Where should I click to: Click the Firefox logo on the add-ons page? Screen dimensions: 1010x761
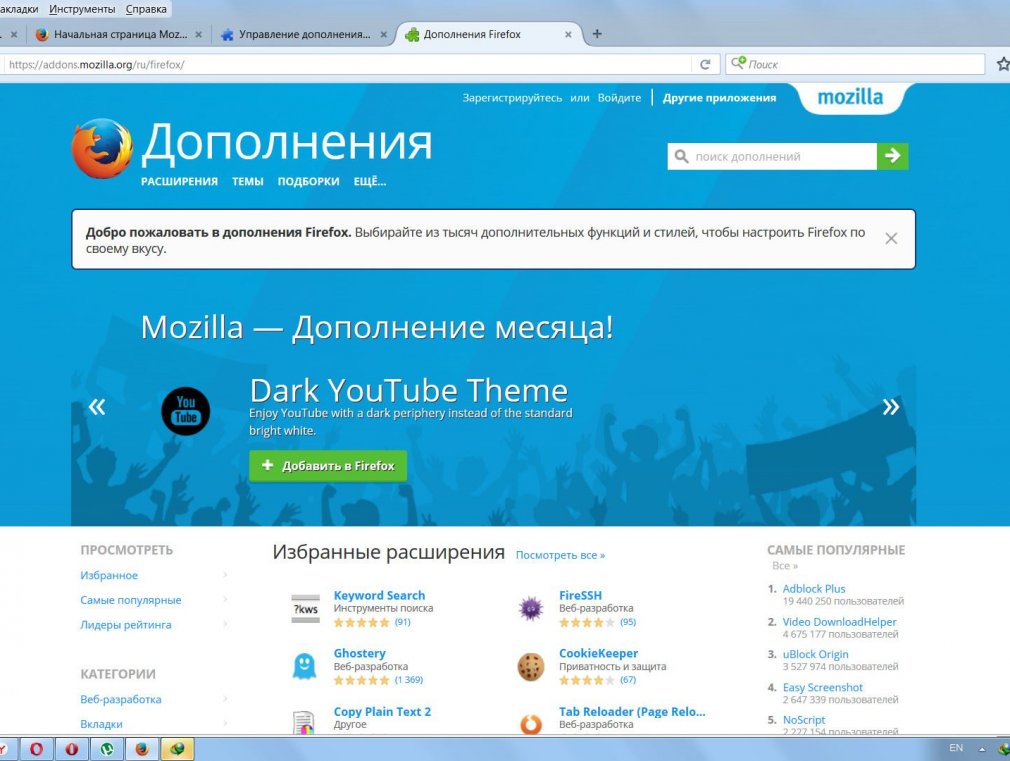(102, 148)
